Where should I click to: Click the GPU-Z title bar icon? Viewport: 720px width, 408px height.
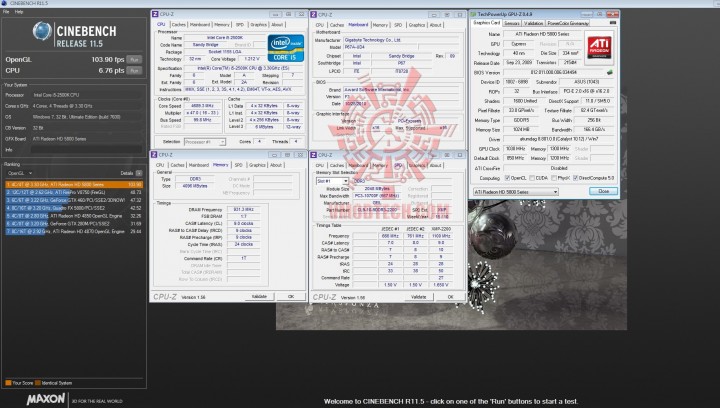coord(473,14)
